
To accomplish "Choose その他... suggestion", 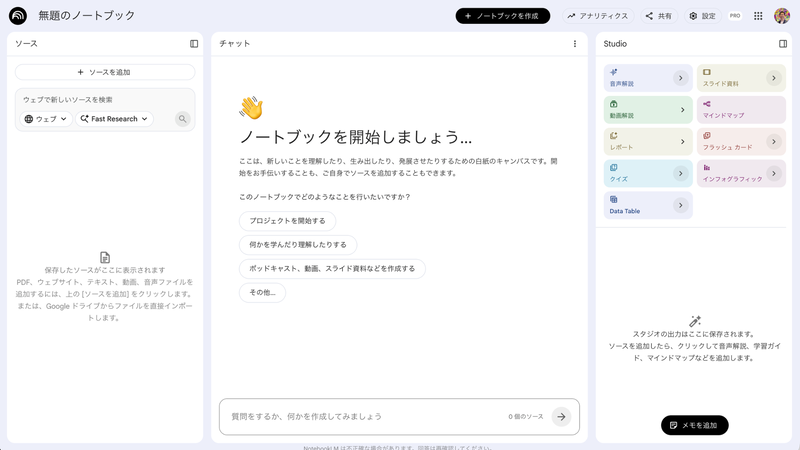I will pos(262,292).
